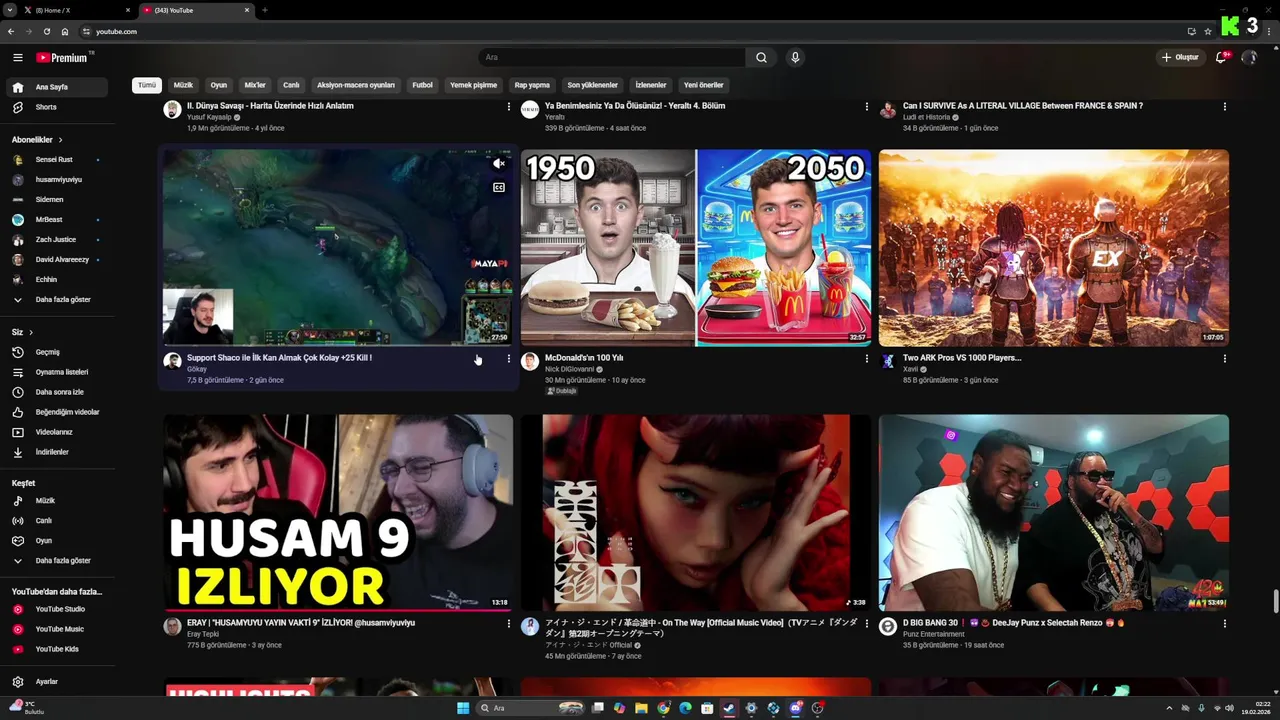Open HUSAM 9 IZLIYOR thumbnail
1280x720 pixels.
[338, 512]
